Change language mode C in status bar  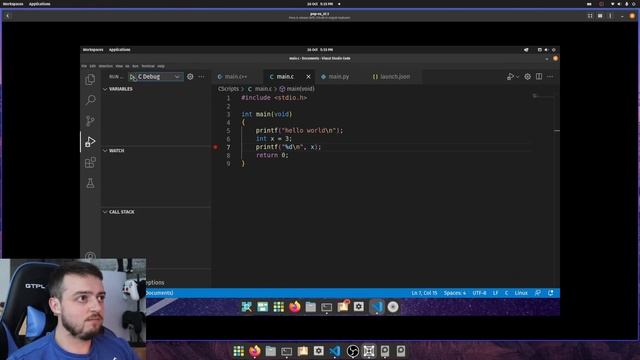click(x=507, y=293)
